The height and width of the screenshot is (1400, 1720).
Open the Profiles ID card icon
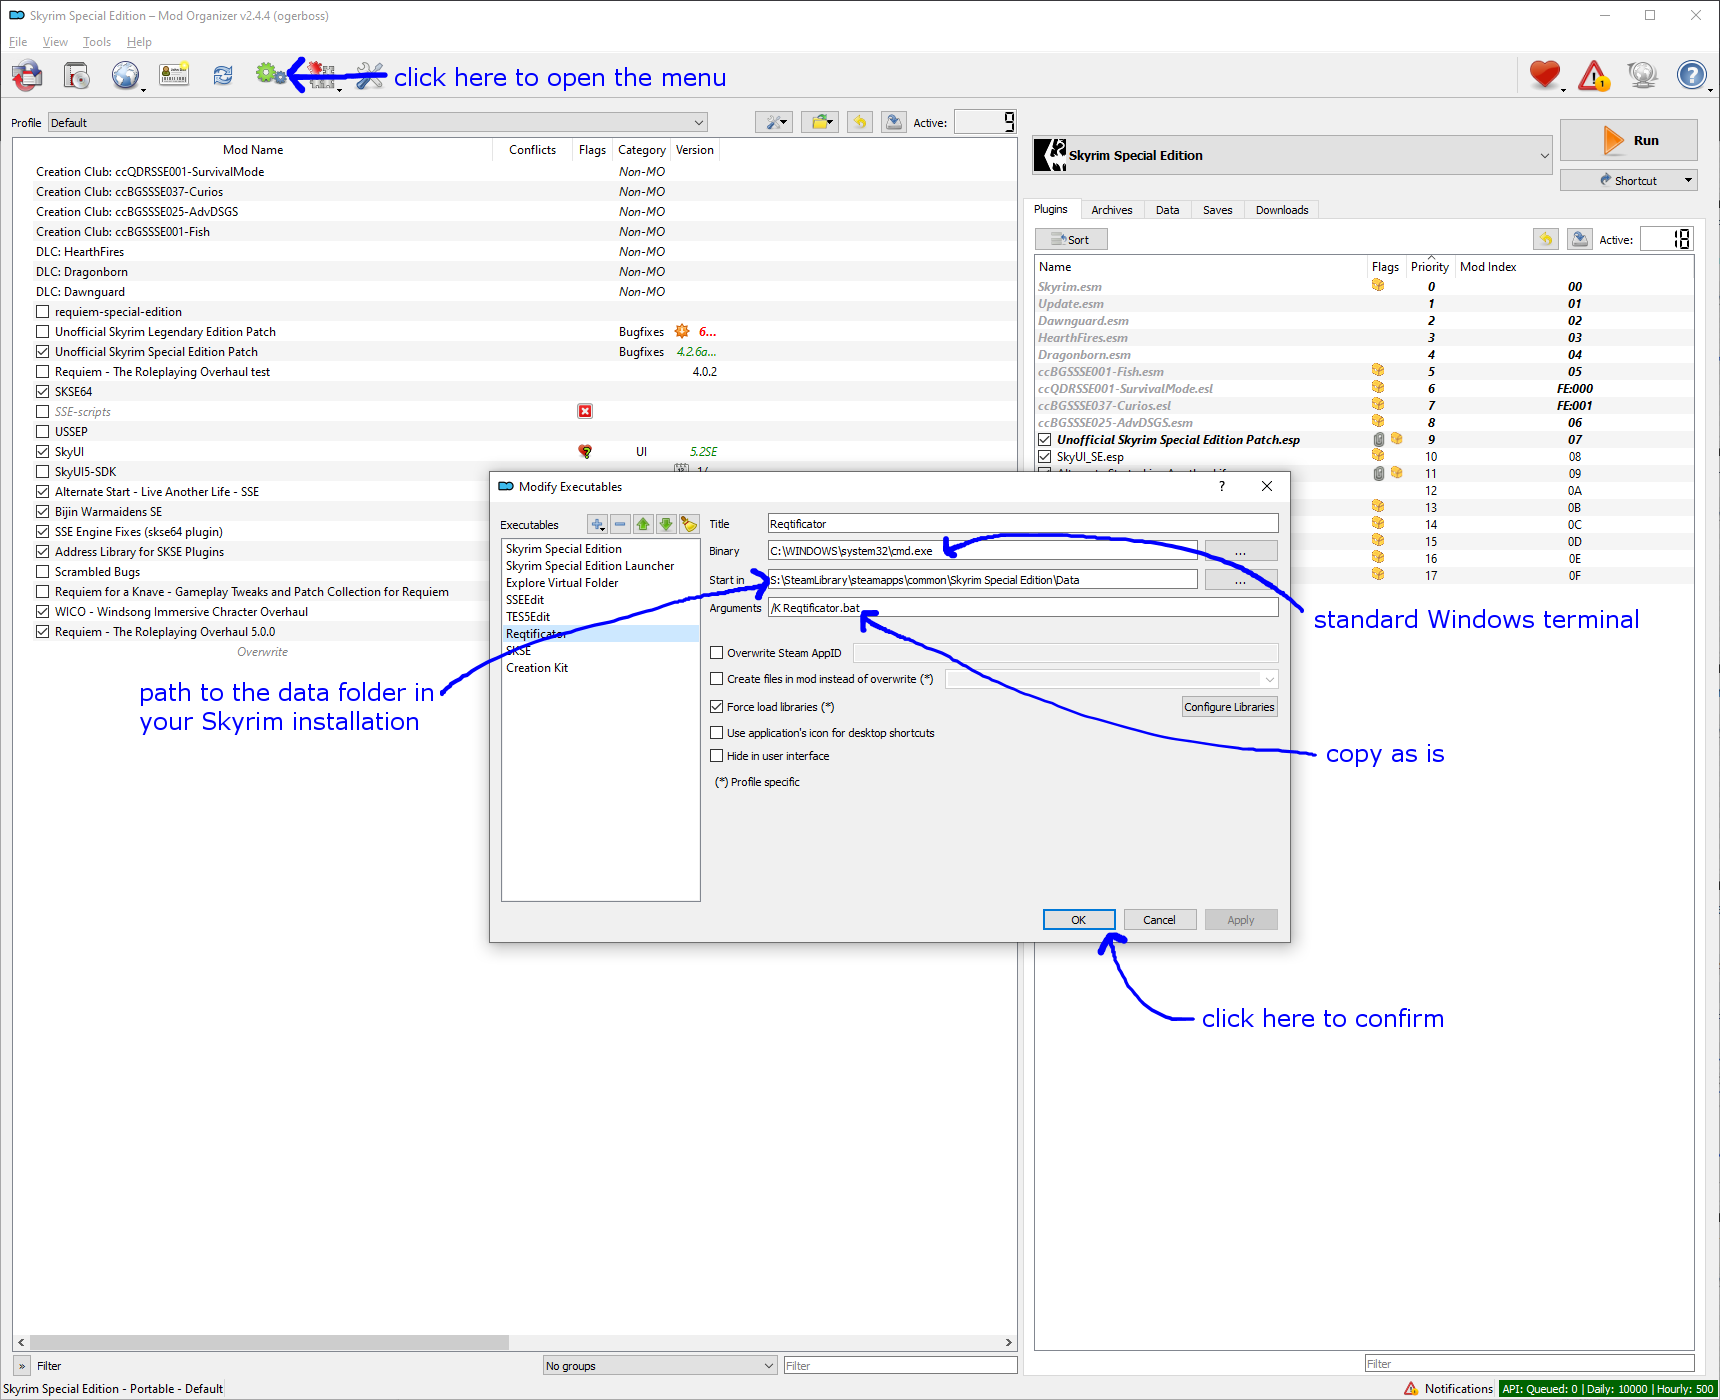(x=174, y=75)
